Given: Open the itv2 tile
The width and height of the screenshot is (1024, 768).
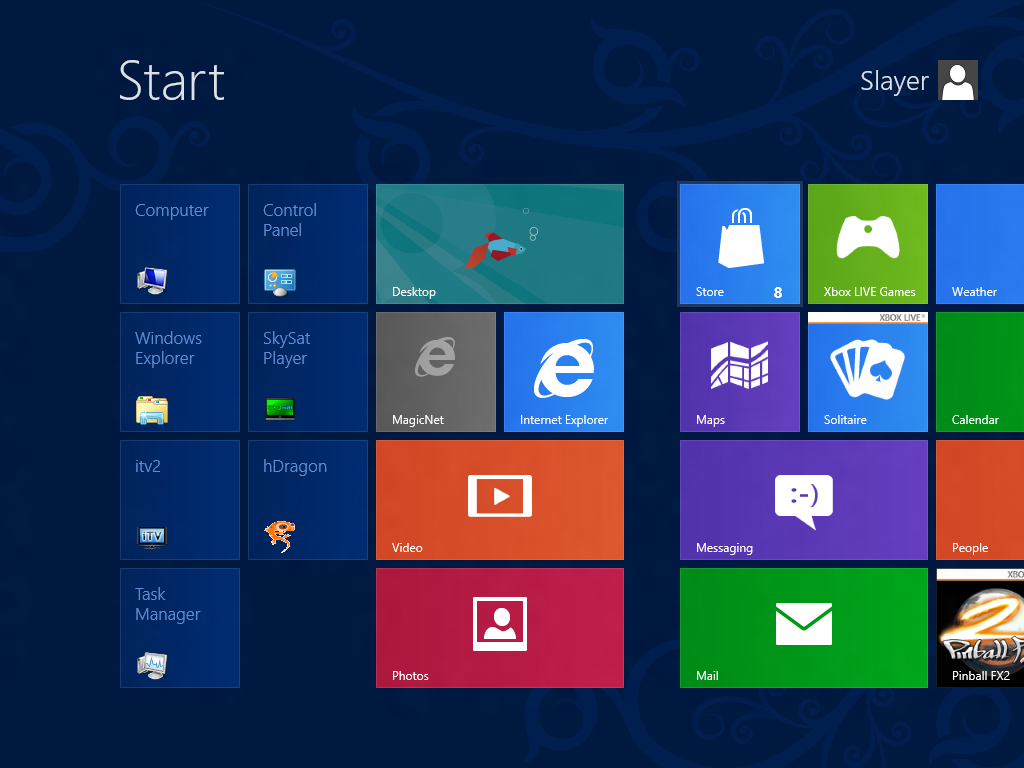Looking at the screenshot, I should (180, 500).
